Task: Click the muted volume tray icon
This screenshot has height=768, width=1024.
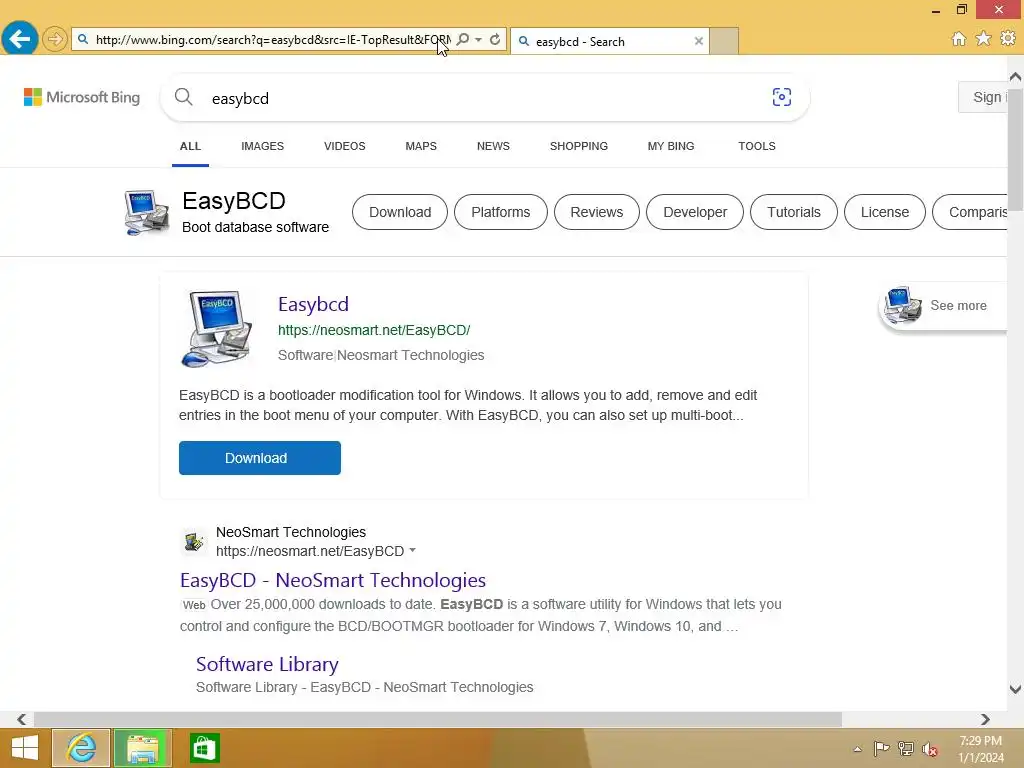Action: (930, 749)
